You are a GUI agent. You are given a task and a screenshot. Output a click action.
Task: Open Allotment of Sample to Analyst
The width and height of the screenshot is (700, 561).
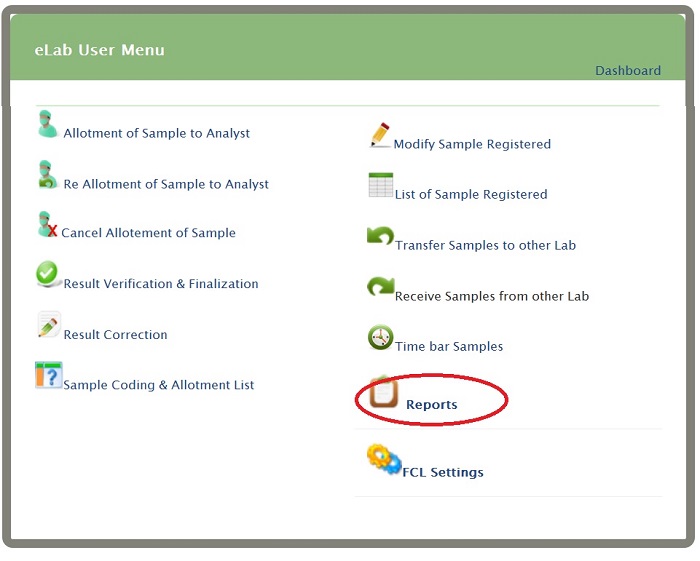[157, 133]
